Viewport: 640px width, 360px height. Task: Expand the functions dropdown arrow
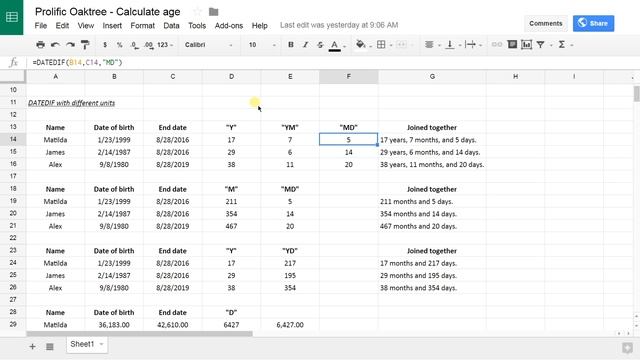click(x=572, y=45)
